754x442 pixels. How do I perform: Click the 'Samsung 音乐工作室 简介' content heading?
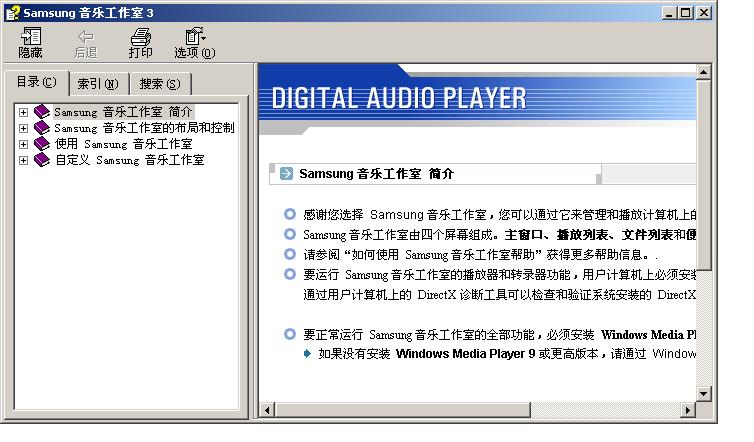click(376, 174)
